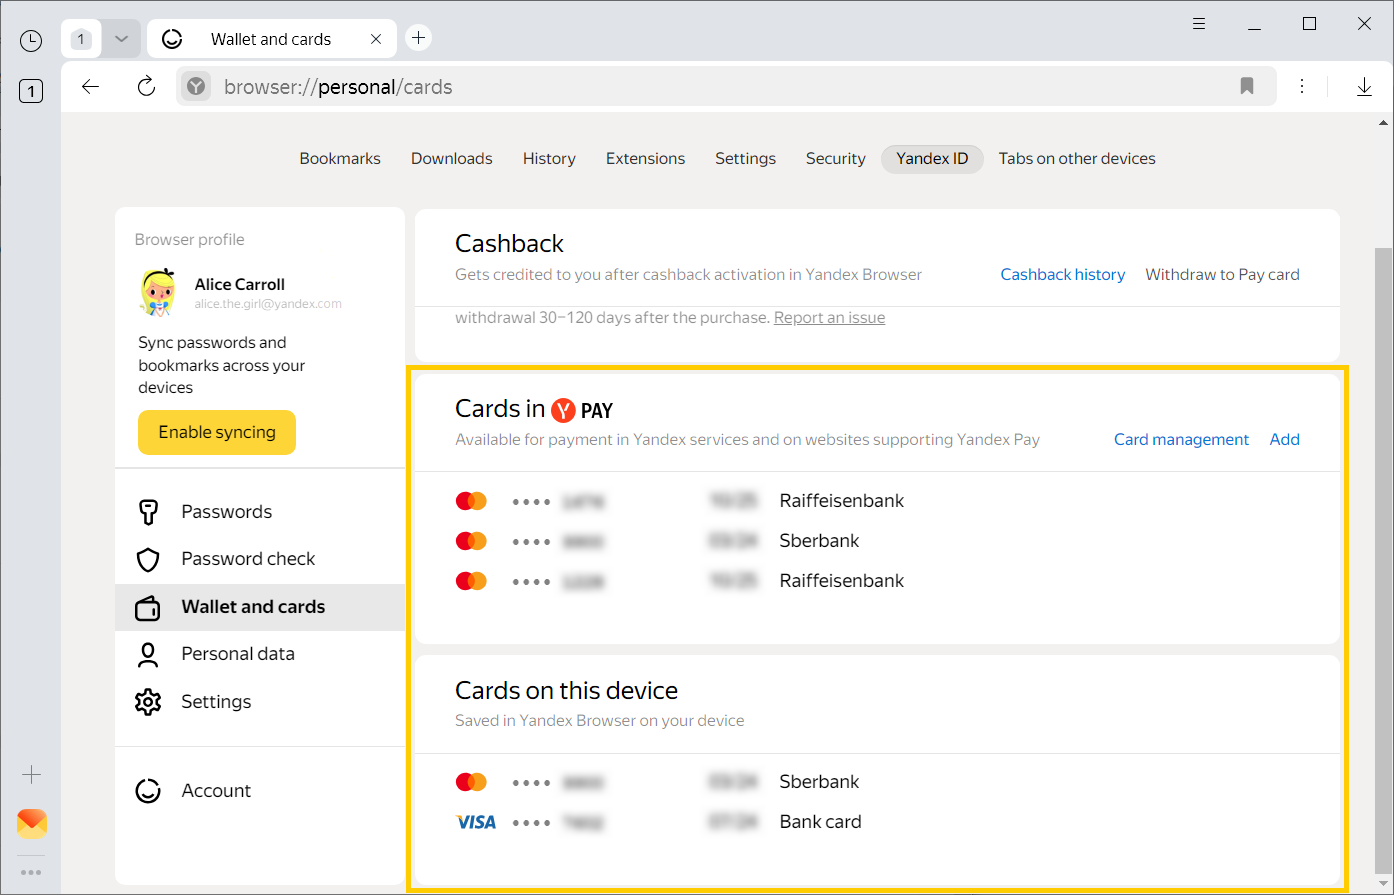Click the bookmark icon in address bar
The height and width of the screenshot is (895, 1394).
click(1246, 87)
